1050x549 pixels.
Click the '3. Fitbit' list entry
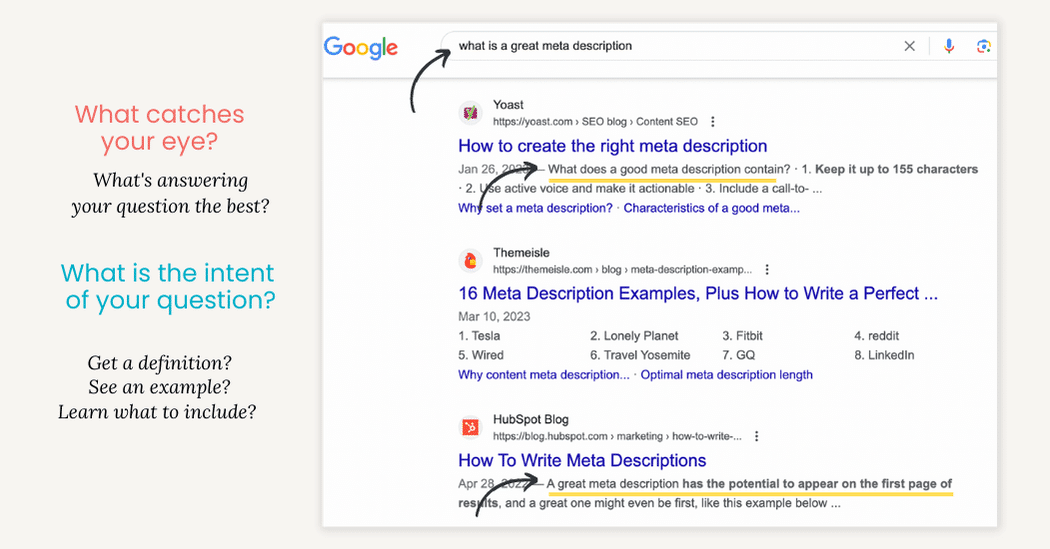point(742,336)
